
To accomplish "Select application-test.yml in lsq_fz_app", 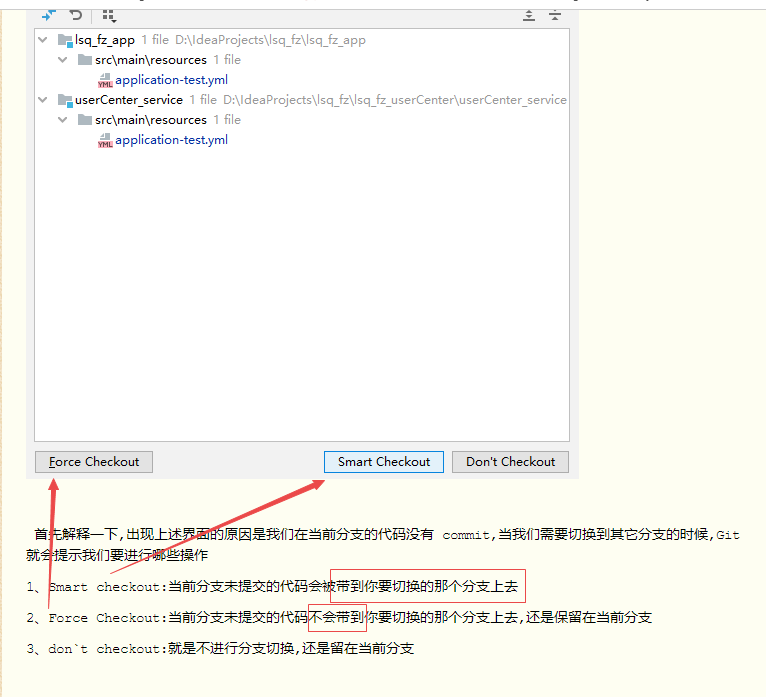I will (171, 80).
